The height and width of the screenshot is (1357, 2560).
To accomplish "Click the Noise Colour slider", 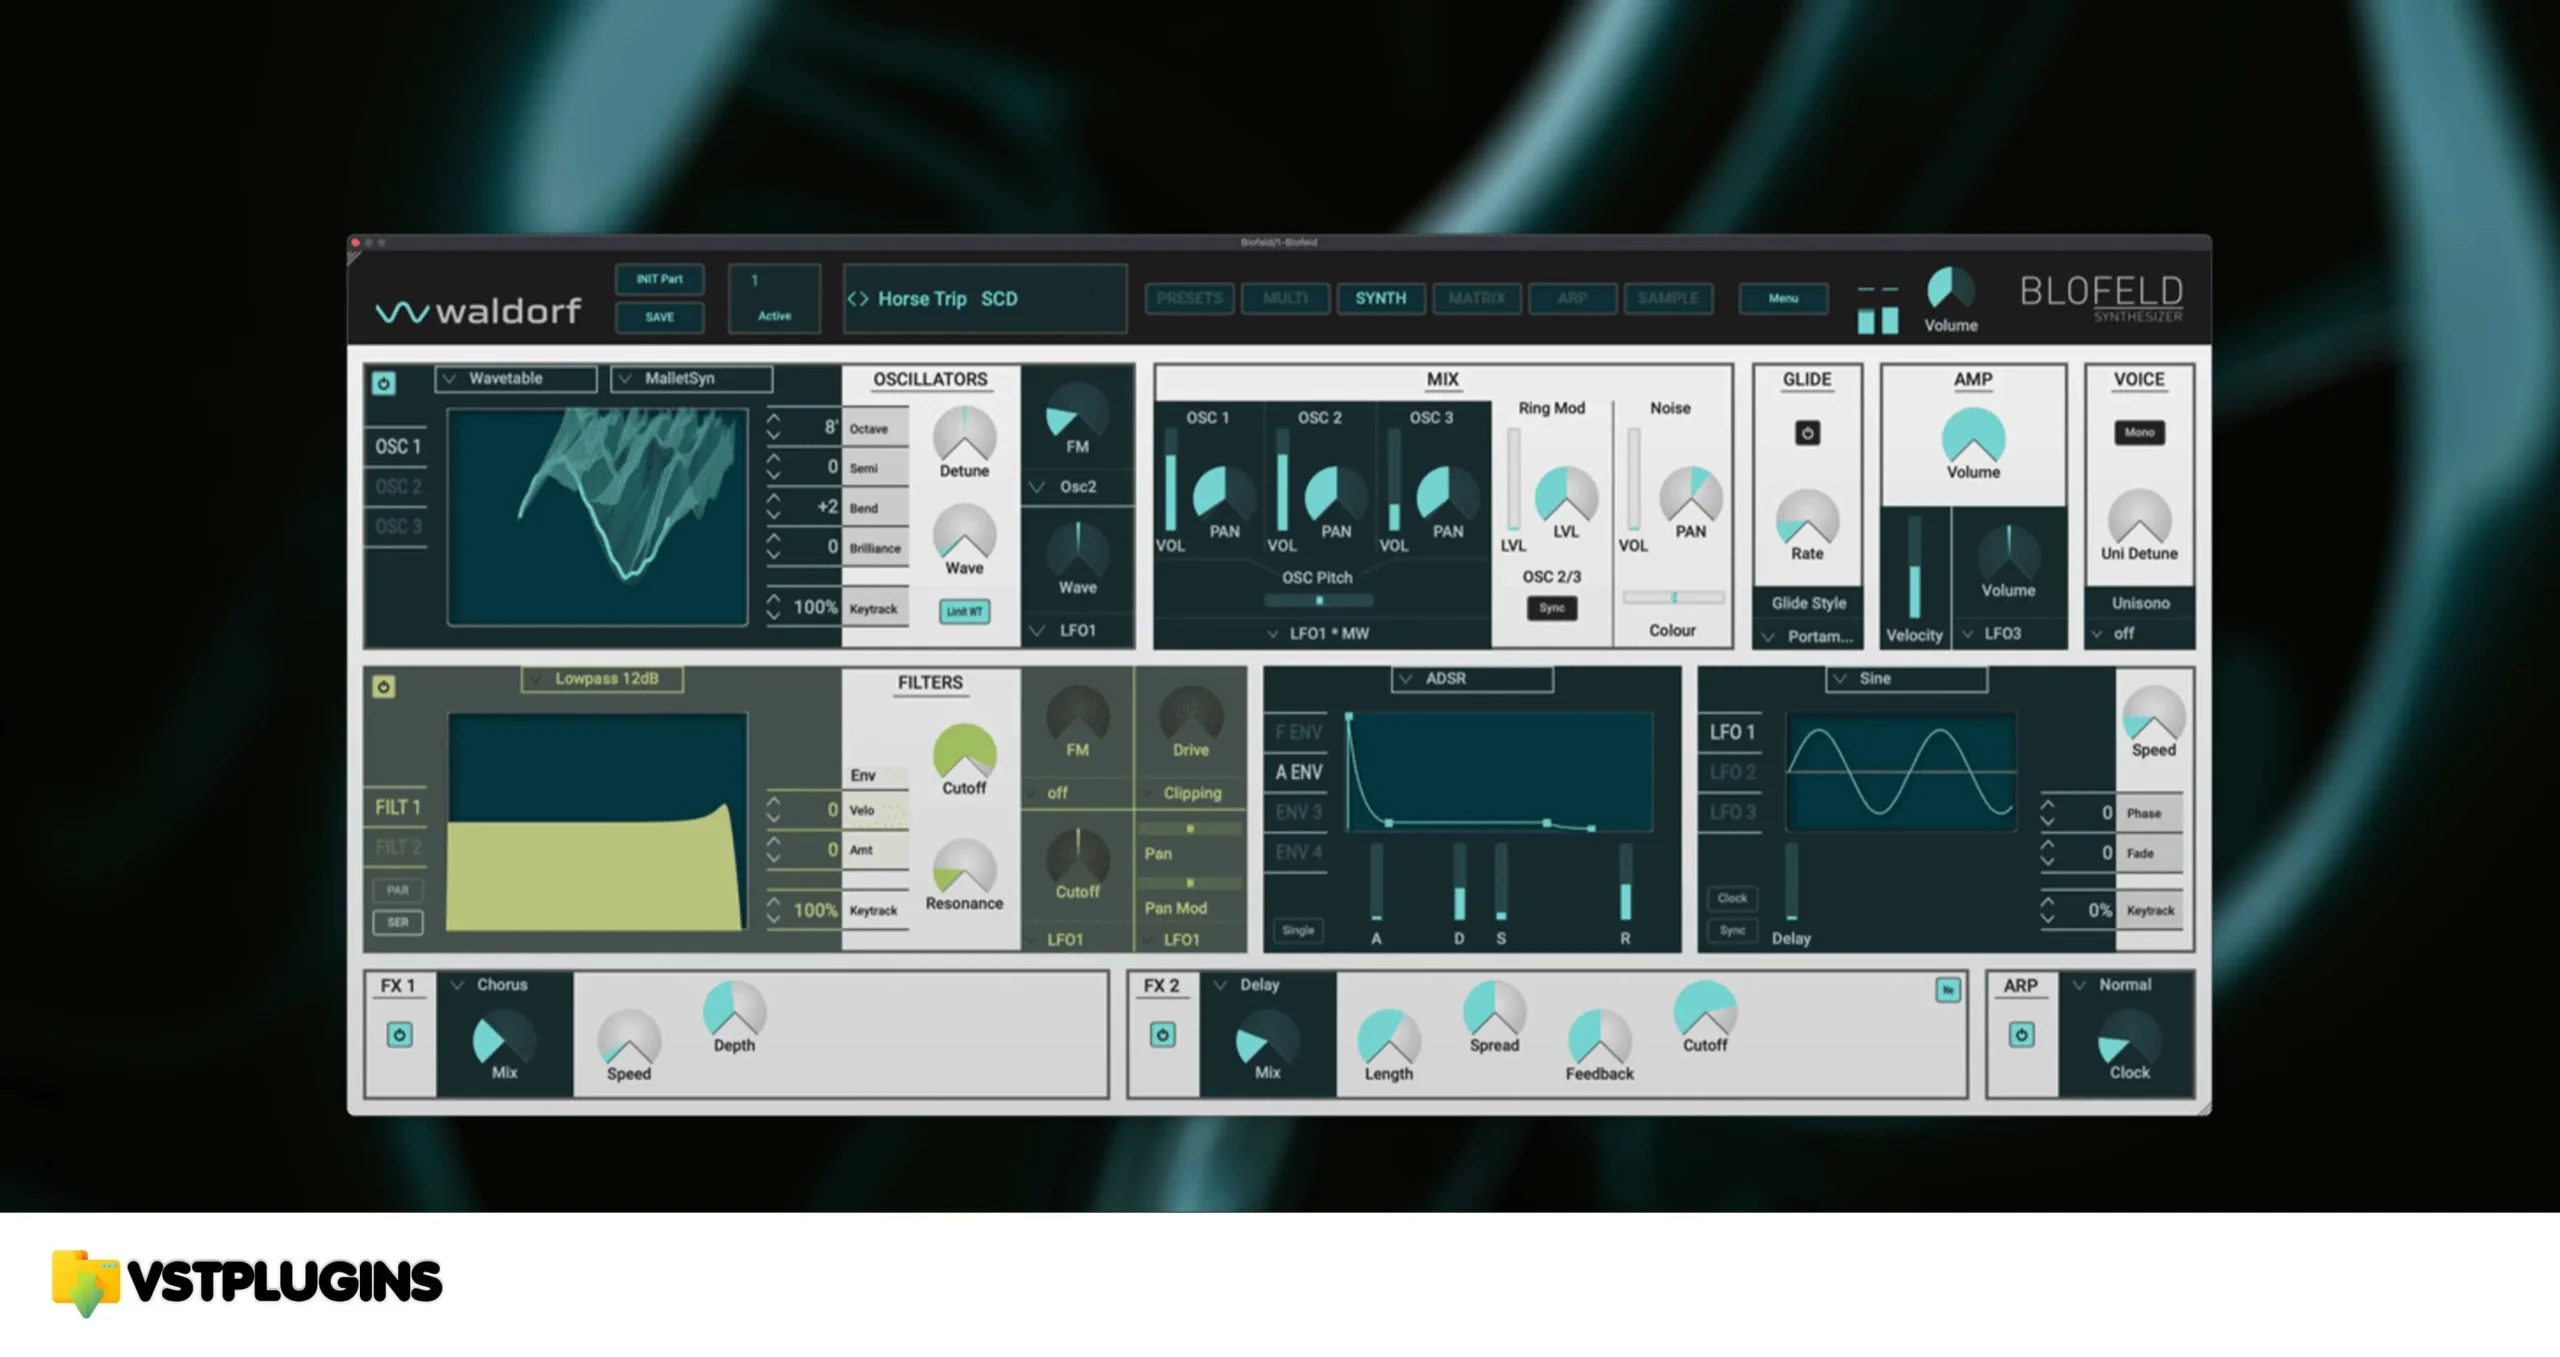I will 1673,598.
